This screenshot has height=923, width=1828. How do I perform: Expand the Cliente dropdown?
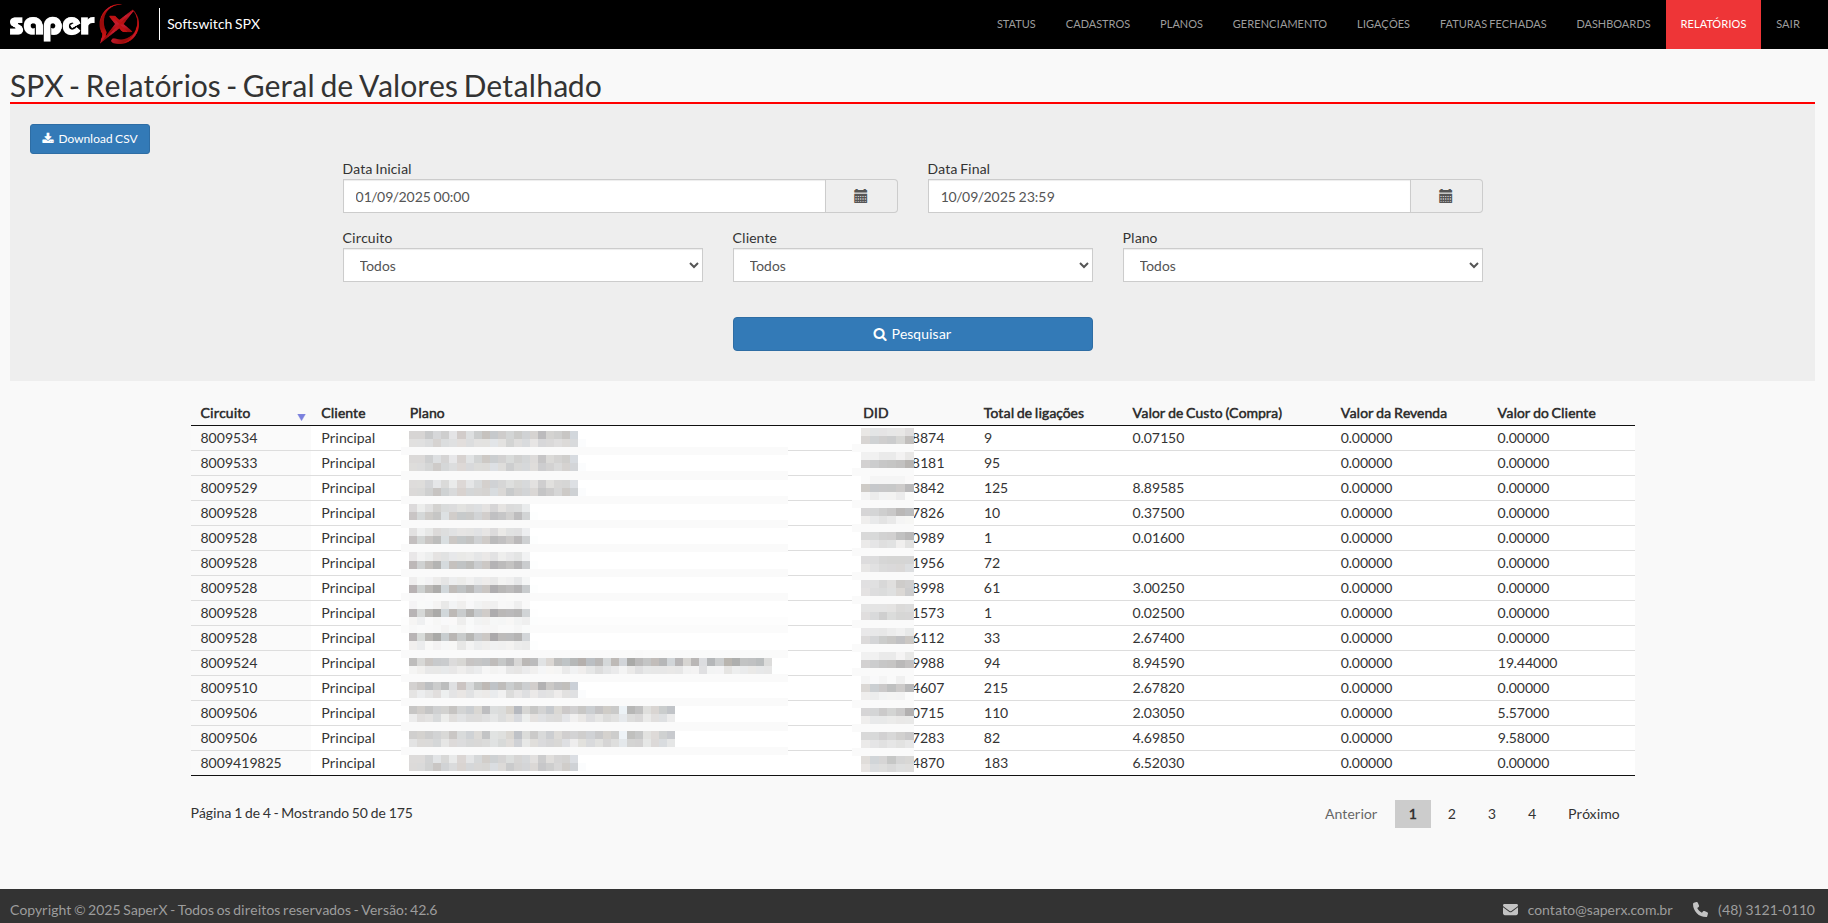point(912,265)
